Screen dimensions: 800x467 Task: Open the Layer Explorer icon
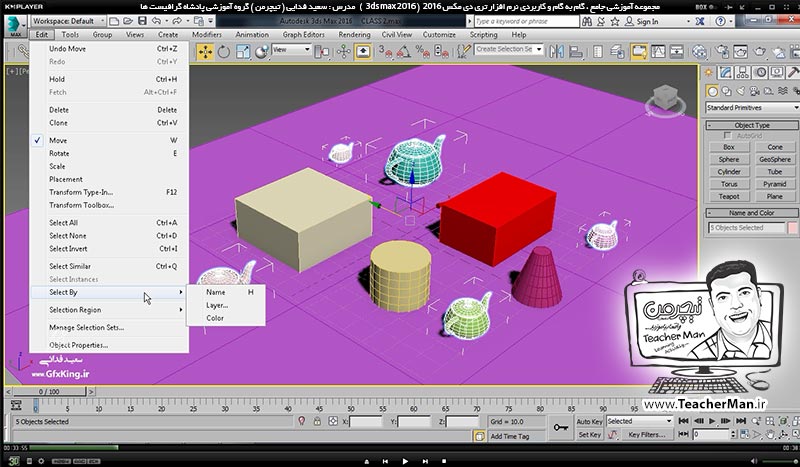click(x=617, y=52)
